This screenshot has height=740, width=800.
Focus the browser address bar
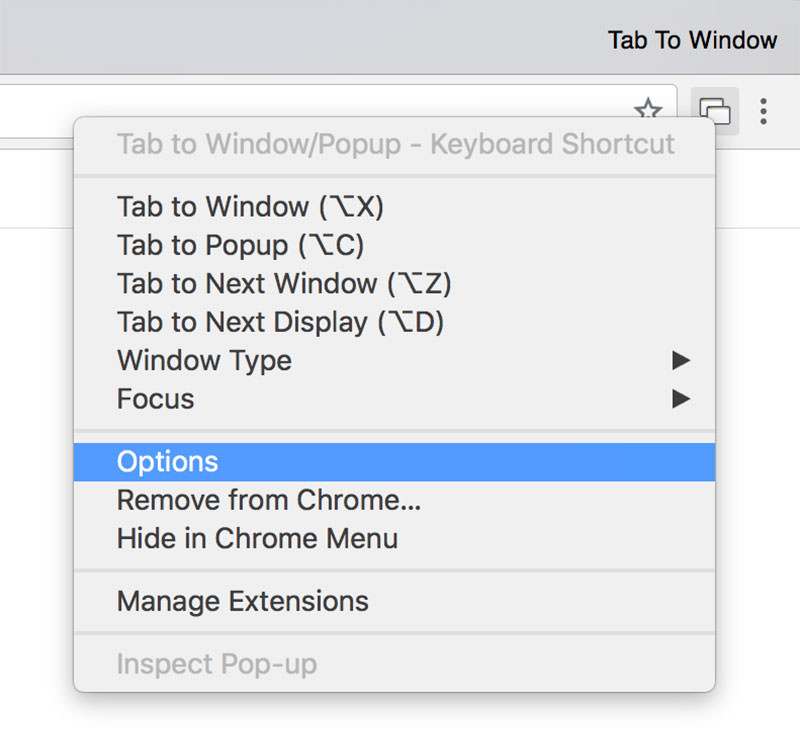click(300, 110)
